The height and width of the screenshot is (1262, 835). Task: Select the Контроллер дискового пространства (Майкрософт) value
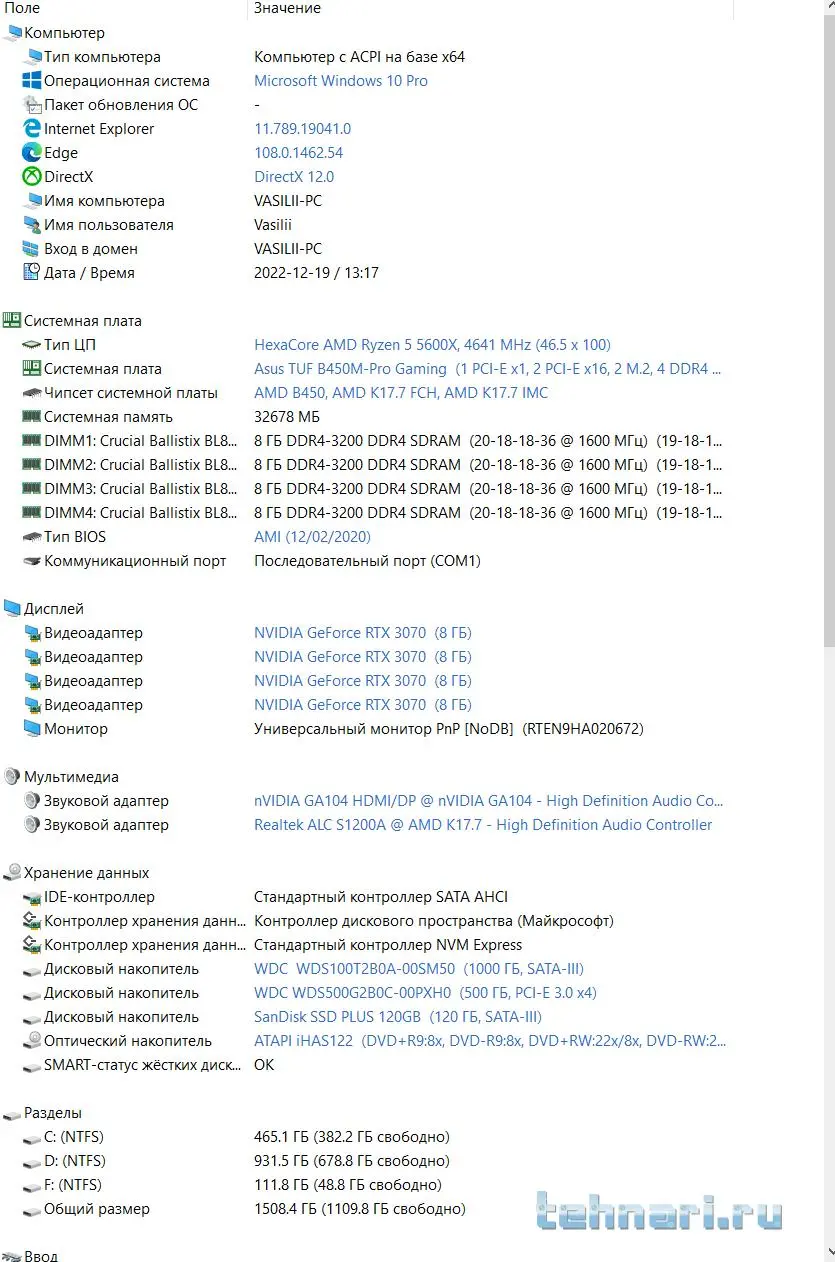(x=434, y=921)
